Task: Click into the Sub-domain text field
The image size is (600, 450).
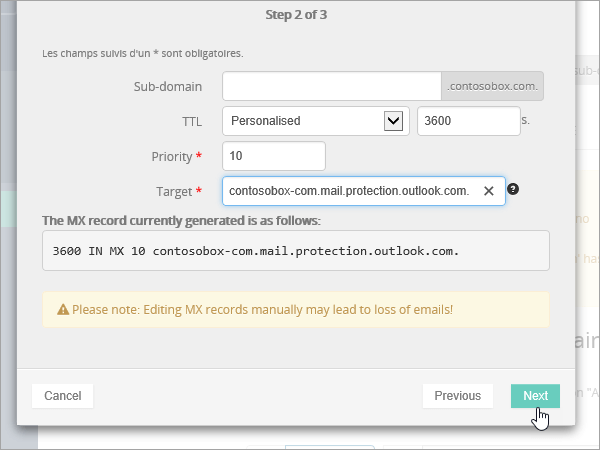Action: pos(331,86)
